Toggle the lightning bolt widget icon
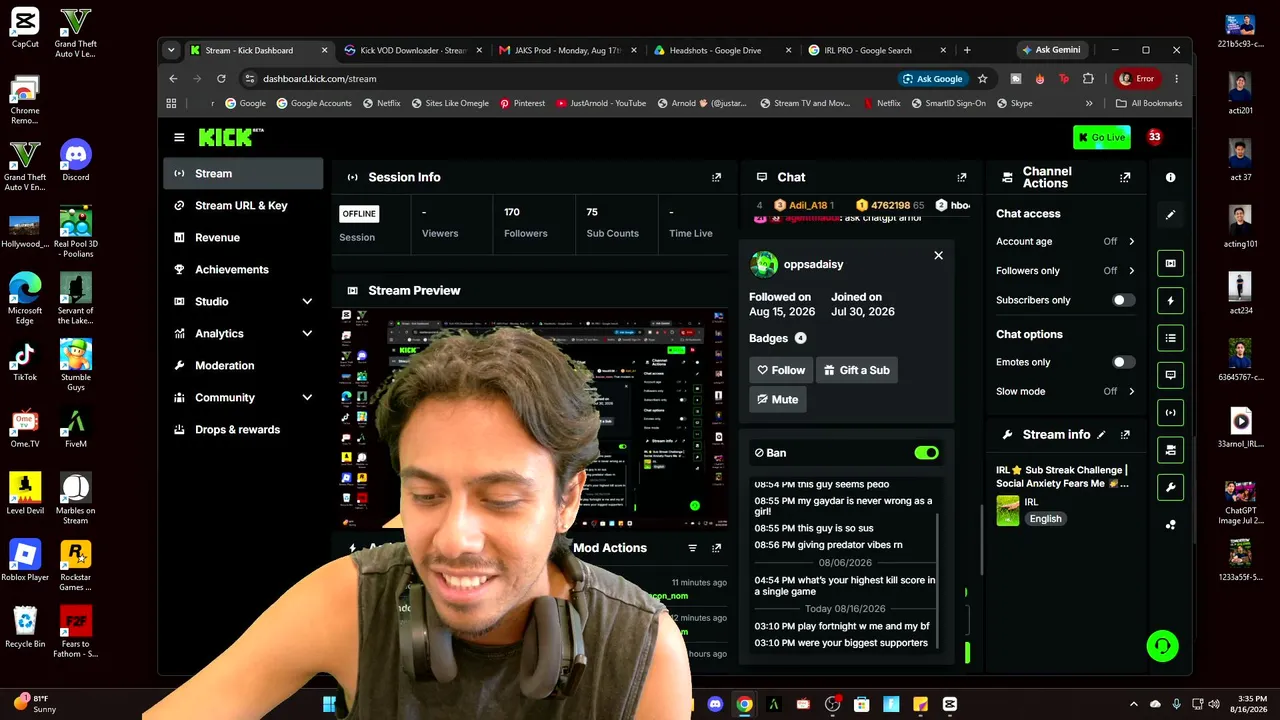 click(1170, 300)
